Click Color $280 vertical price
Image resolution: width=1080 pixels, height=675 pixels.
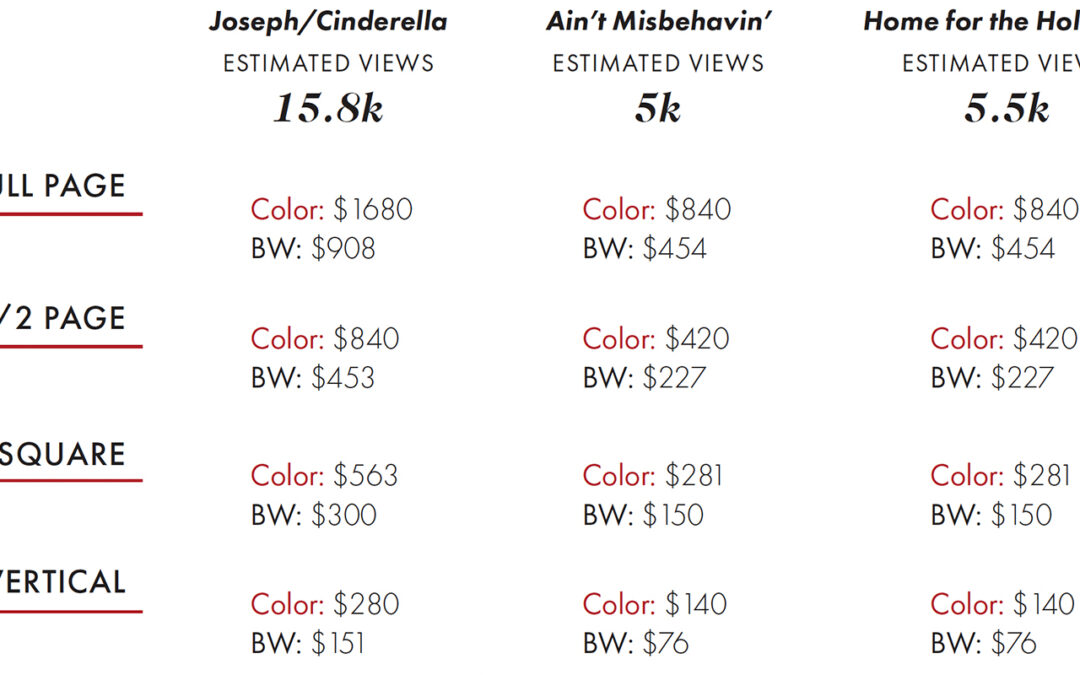(324, 605)
